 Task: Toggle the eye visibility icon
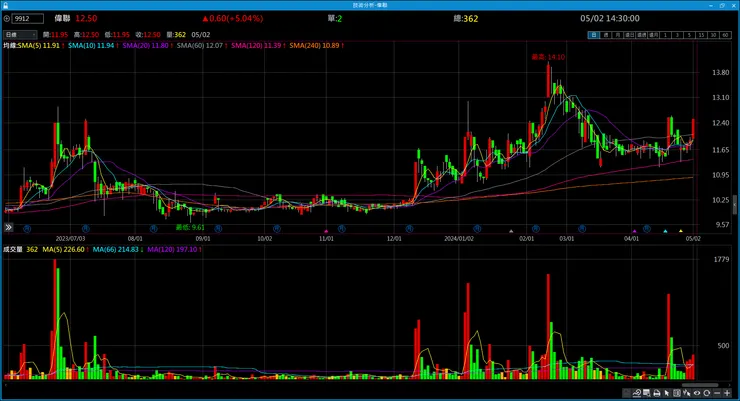coord(697,393)
